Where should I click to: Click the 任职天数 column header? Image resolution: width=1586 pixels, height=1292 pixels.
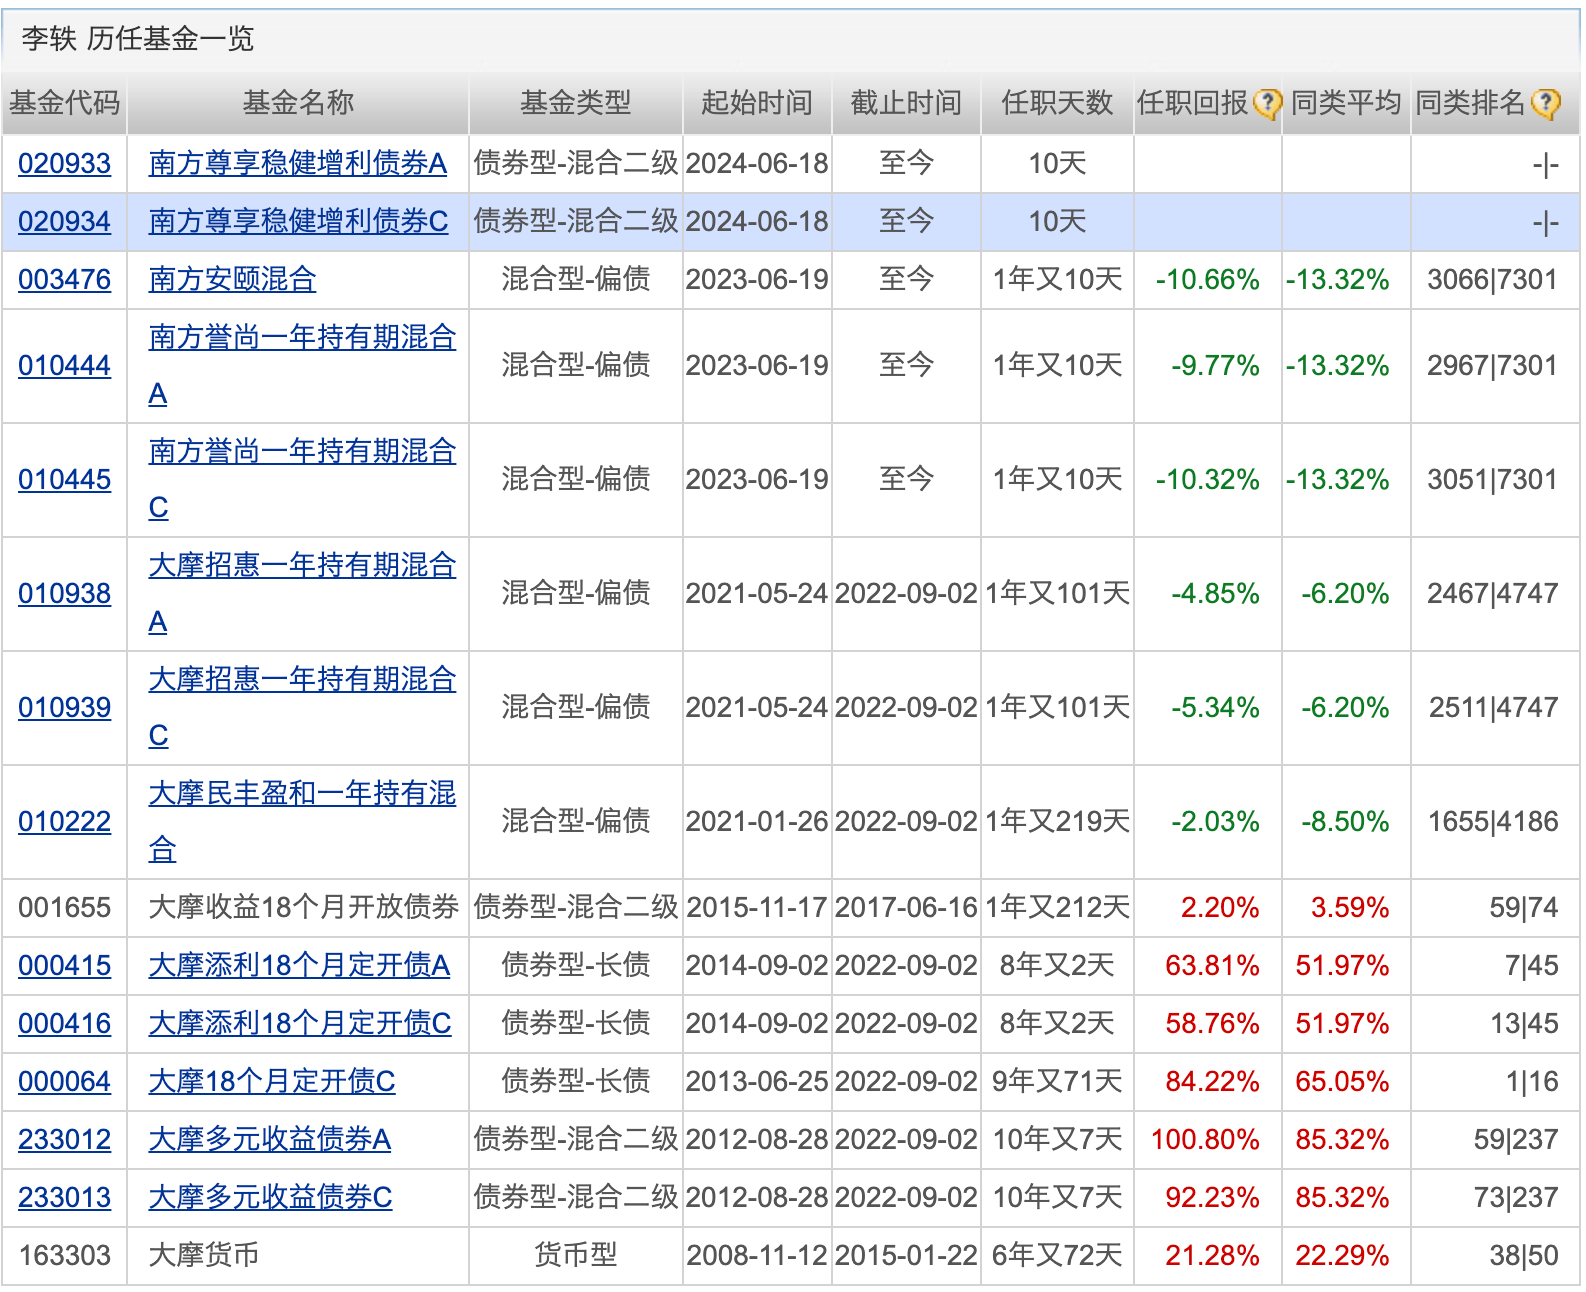1057,103
